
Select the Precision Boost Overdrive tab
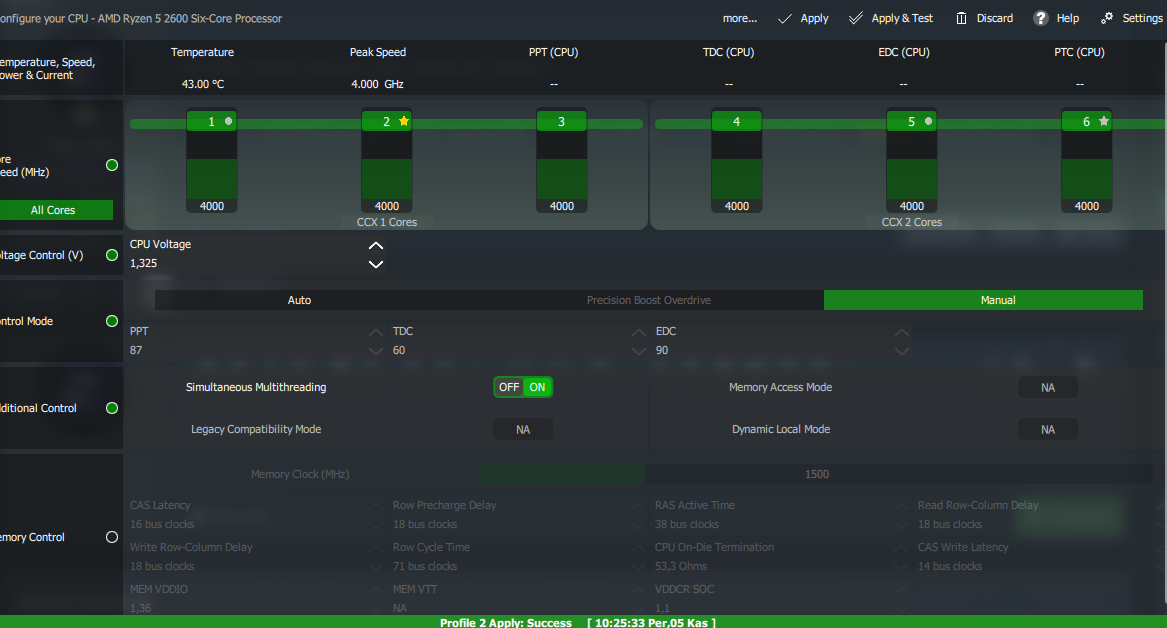click(x=648, y=300)
